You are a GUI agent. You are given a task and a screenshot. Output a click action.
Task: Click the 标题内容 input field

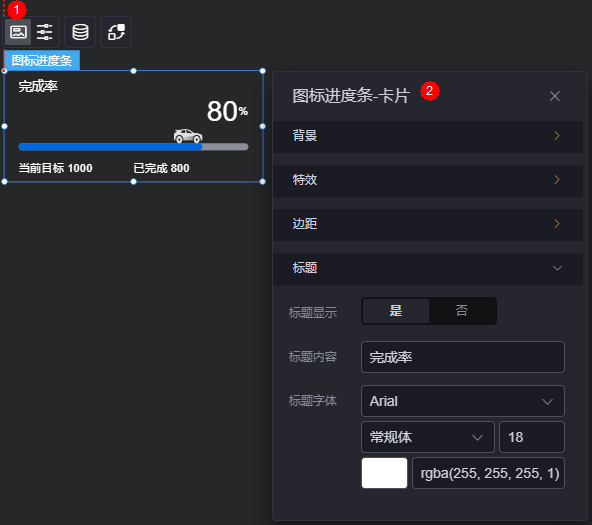[x=462, y=357]
